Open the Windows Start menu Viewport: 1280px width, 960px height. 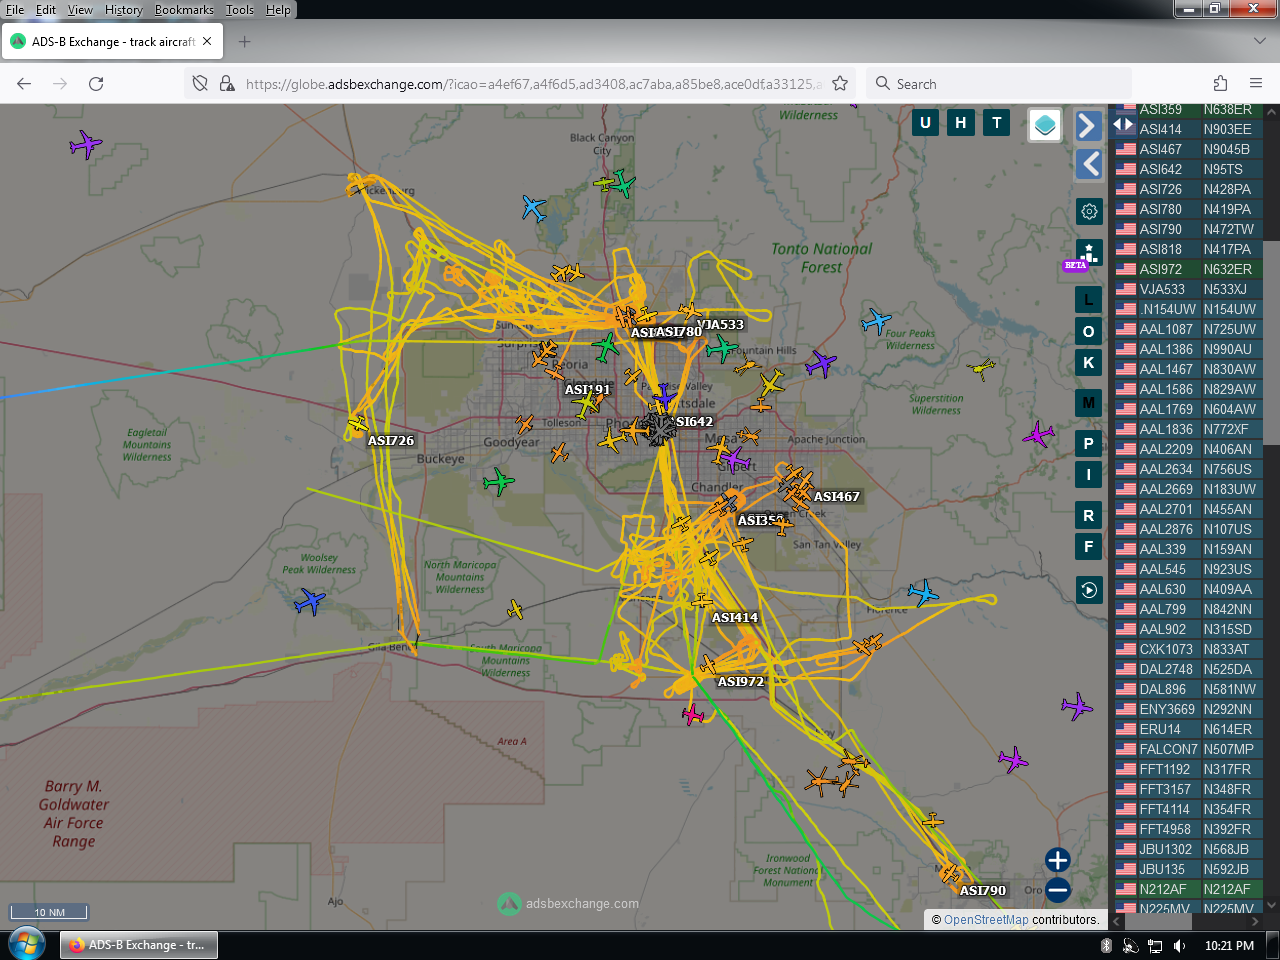pyautogui.click(x=27, y=945)
